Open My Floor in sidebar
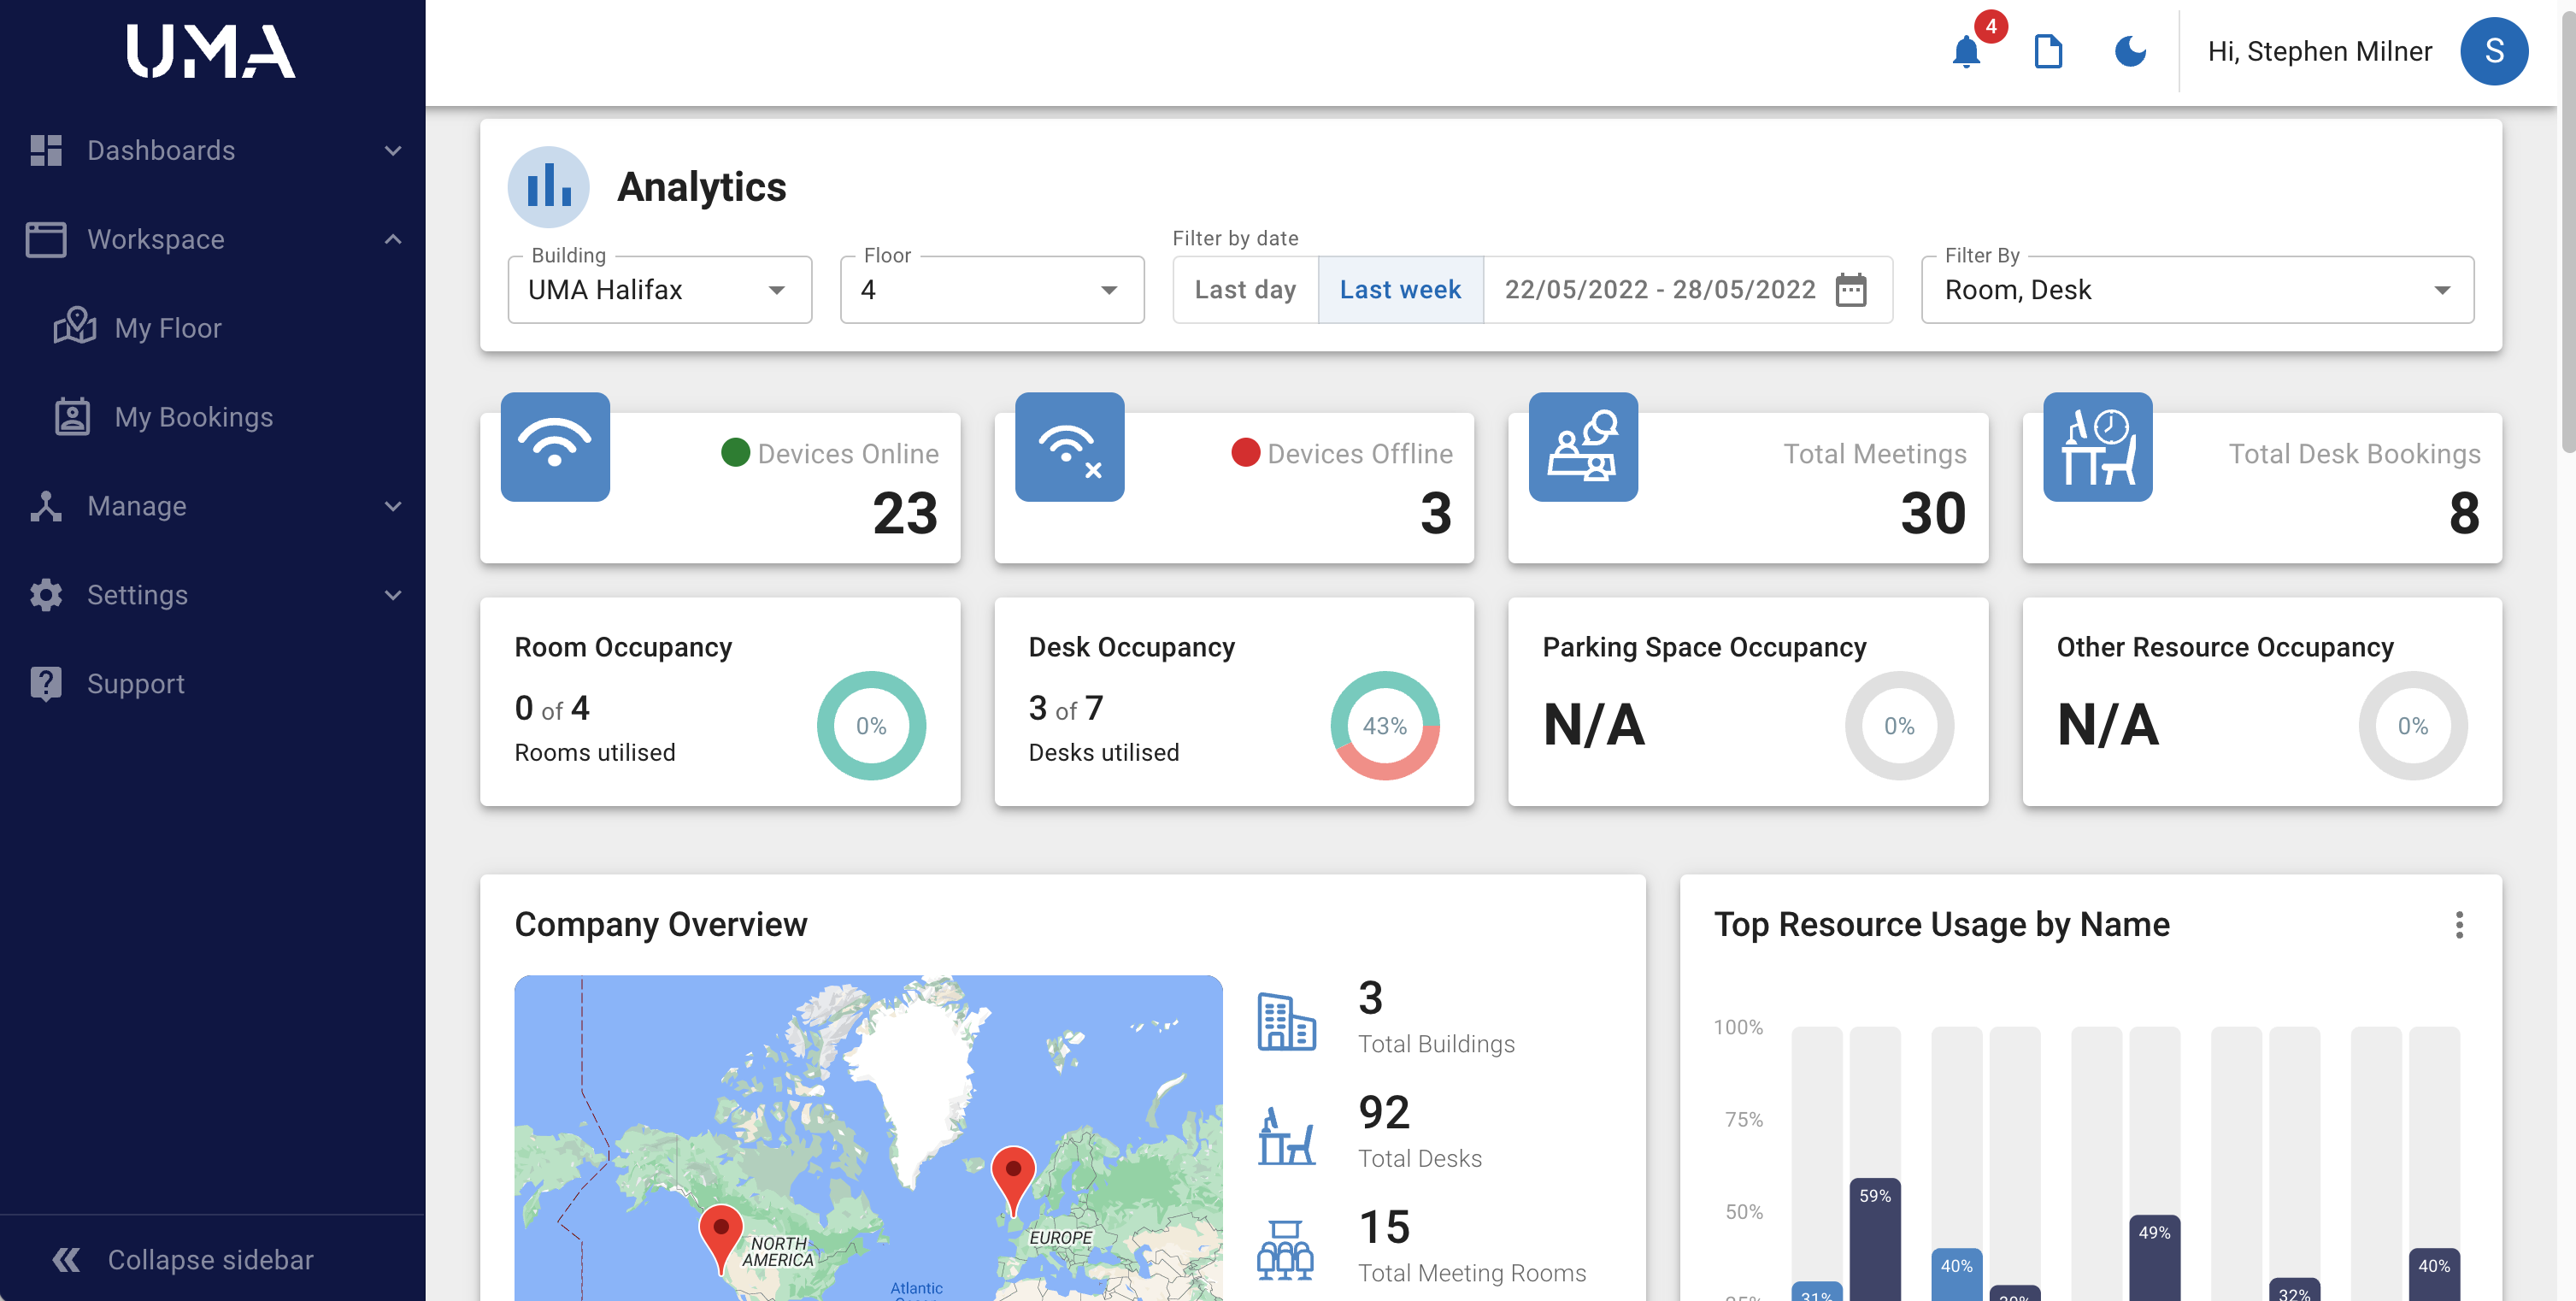The height and width of the screenshot is (1301, 2576). point(167,328)
